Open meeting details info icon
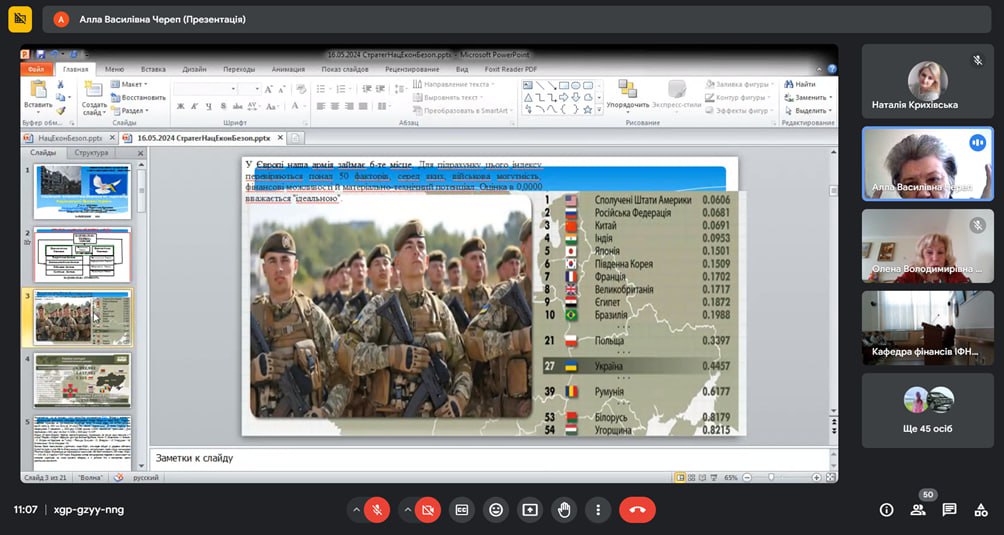This screenshot has height=535, width=1004. pyautogui.click(x=886, y=510)
